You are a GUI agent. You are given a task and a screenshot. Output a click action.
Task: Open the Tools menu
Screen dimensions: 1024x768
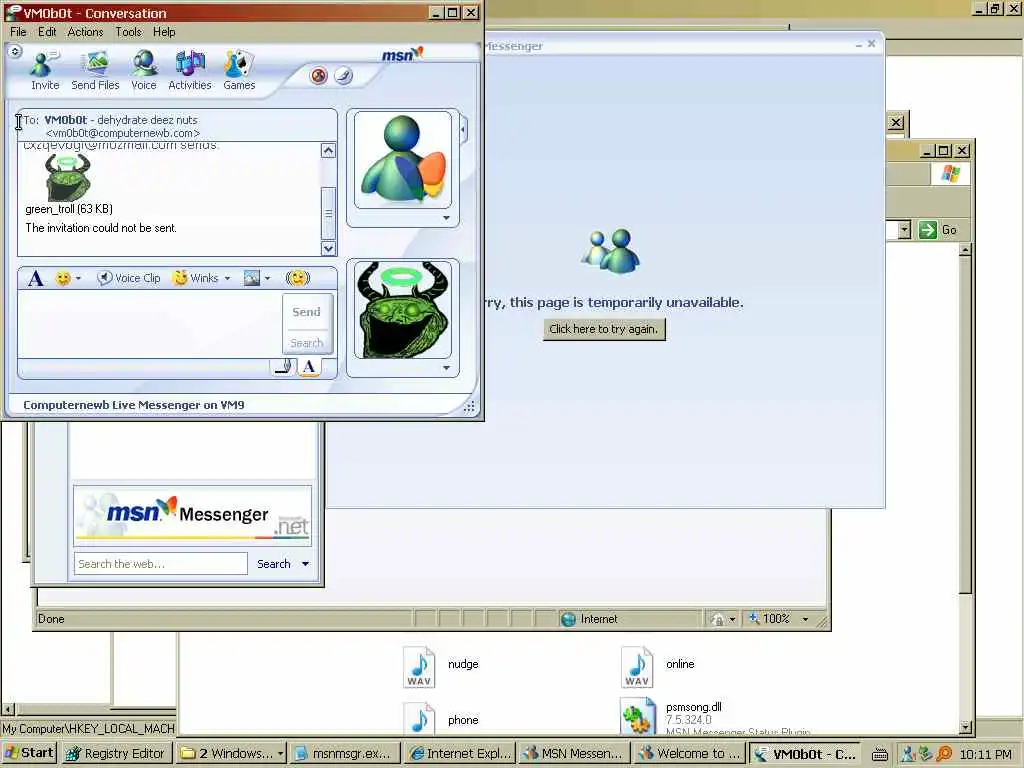[128, 31]
